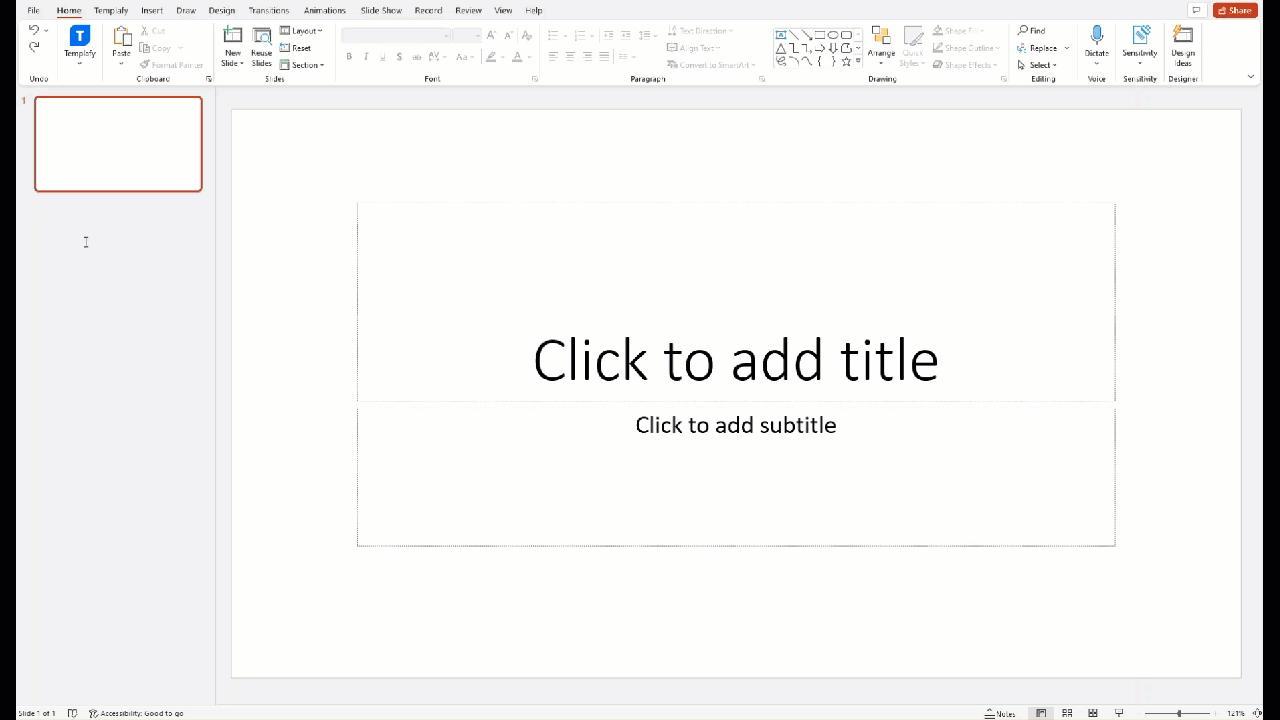Switch to Reading View in status bar
Image resolution: width=1280 pixels, height=720 pixels.
click(x=1093, y=713)
